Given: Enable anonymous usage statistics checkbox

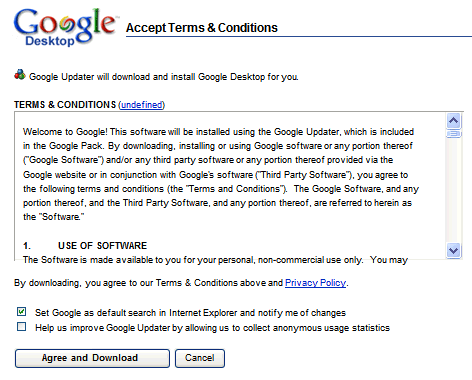Looking at the screenshot, I should (21, 327).
